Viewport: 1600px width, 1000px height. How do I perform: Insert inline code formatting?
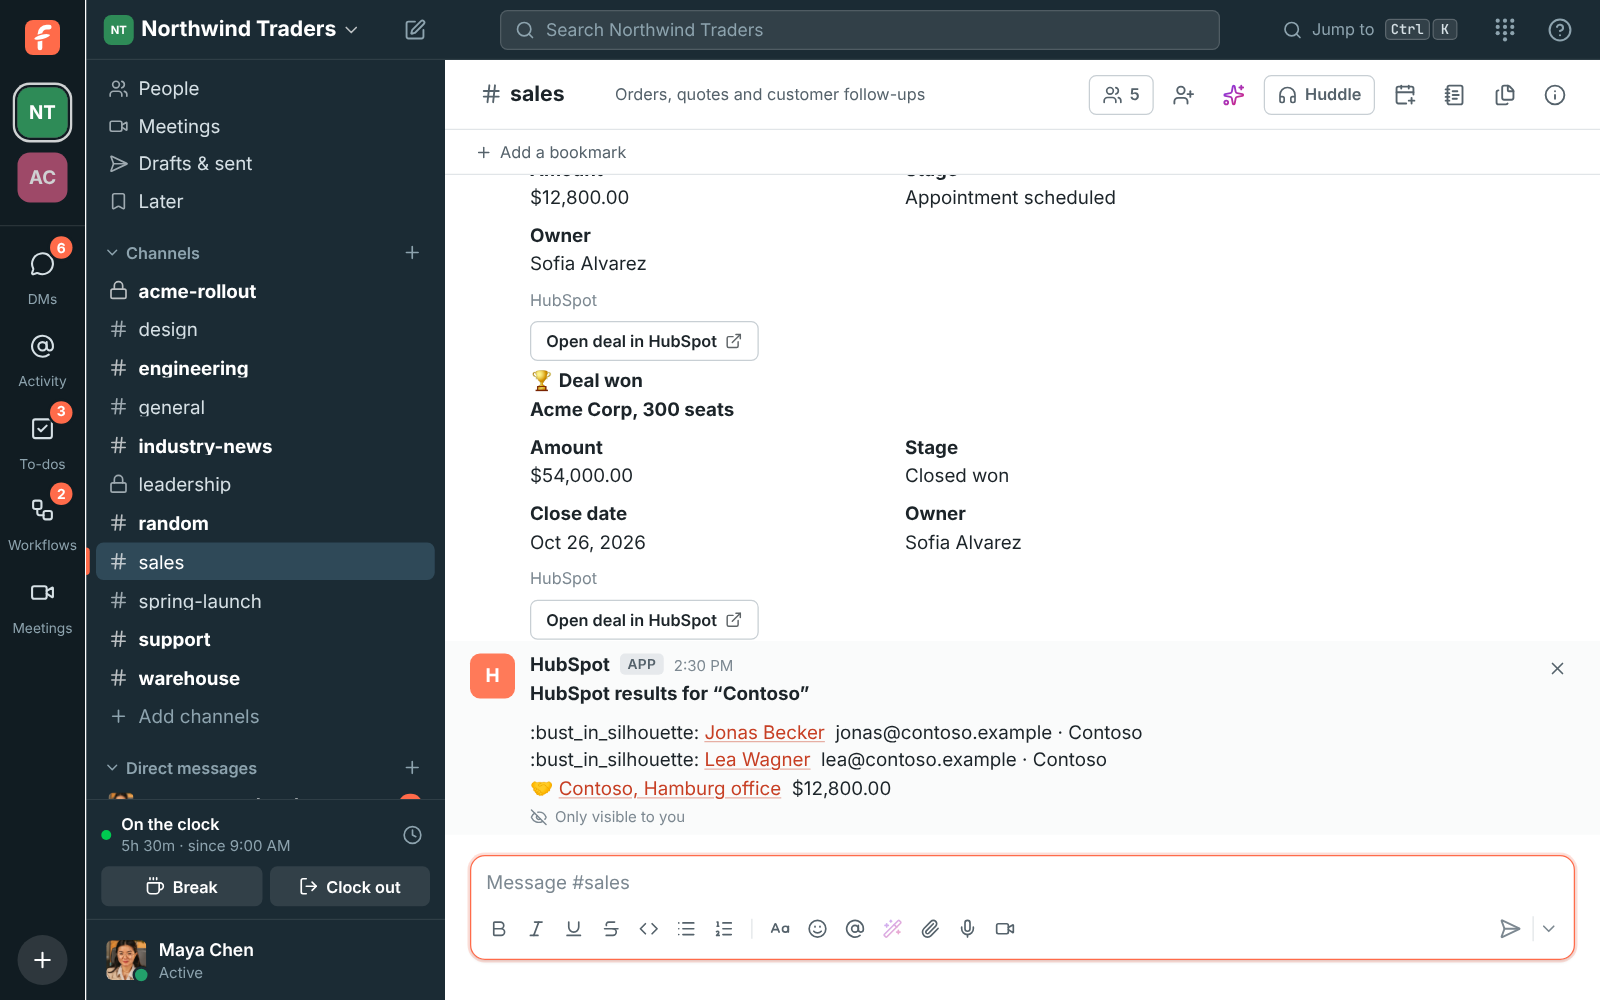click(649, 929)
